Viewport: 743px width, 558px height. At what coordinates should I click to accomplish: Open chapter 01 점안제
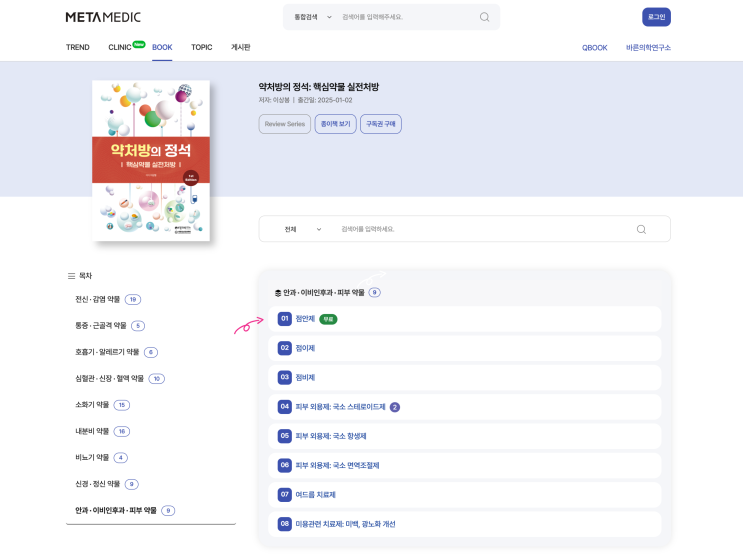point(464,319)
